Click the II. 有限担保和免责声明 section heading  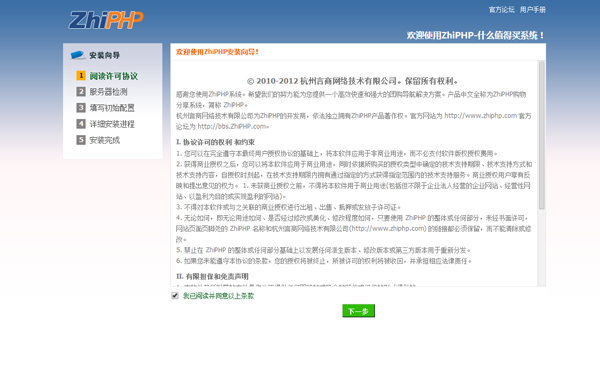coord(212,276)
